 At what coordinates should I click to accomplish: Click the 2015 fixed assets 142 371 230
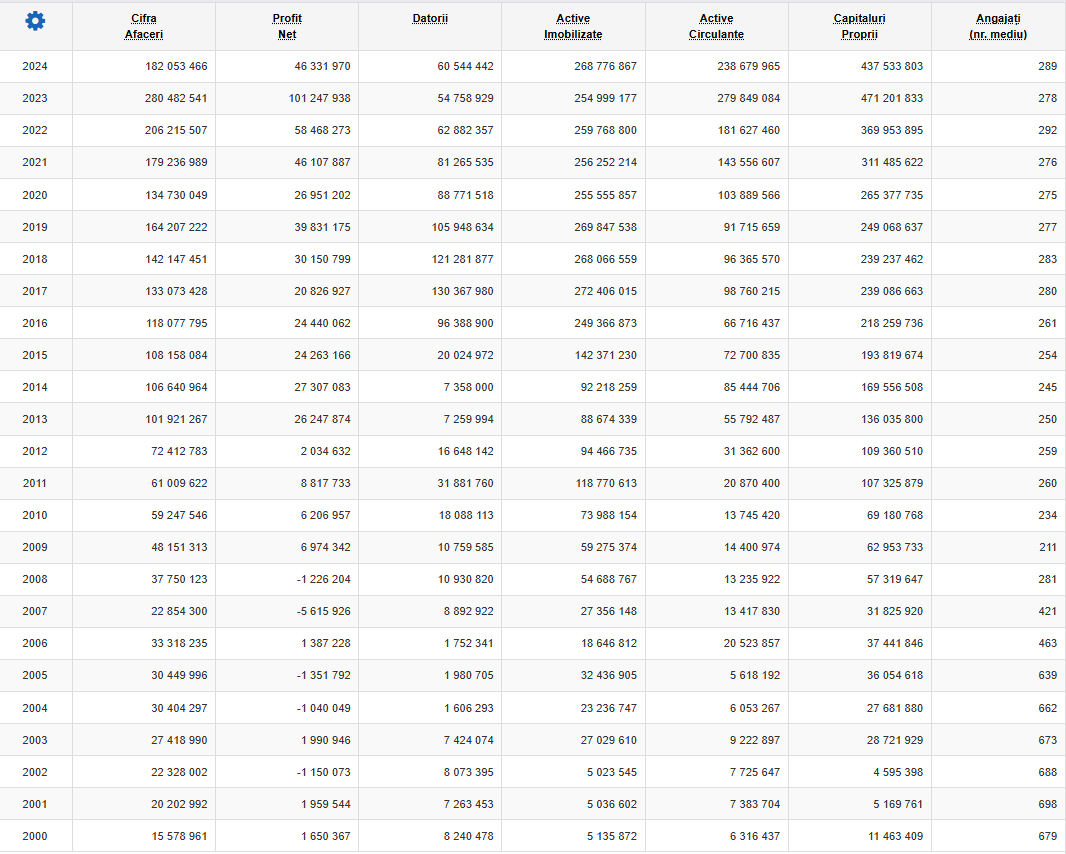pos(606,355)
